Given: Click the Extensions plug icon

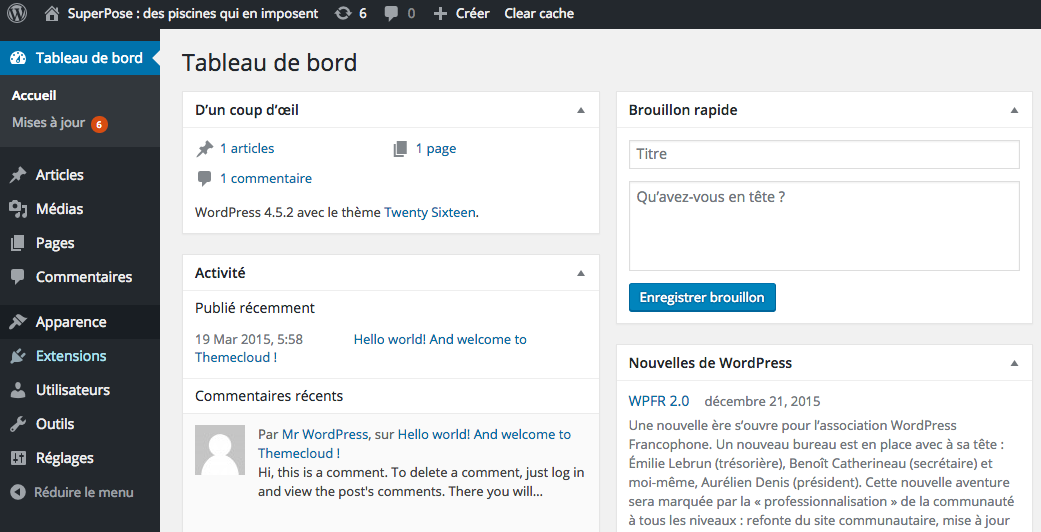Looking at the screenshot, I should (x=18, y=356).
